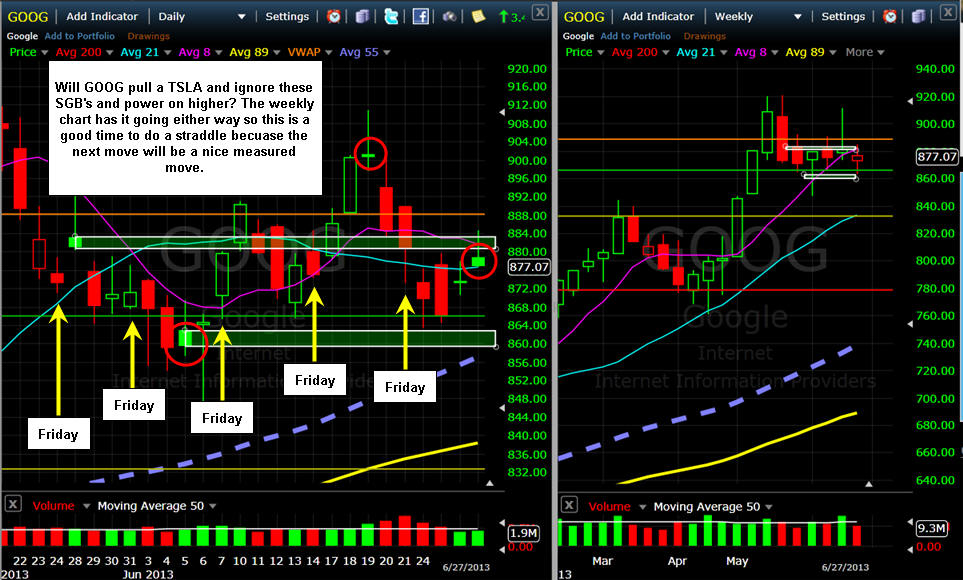Open Moving Average 50 dropdown in Daily chart
This screenshot has height=580, width=963.
(x=212, y=506)
